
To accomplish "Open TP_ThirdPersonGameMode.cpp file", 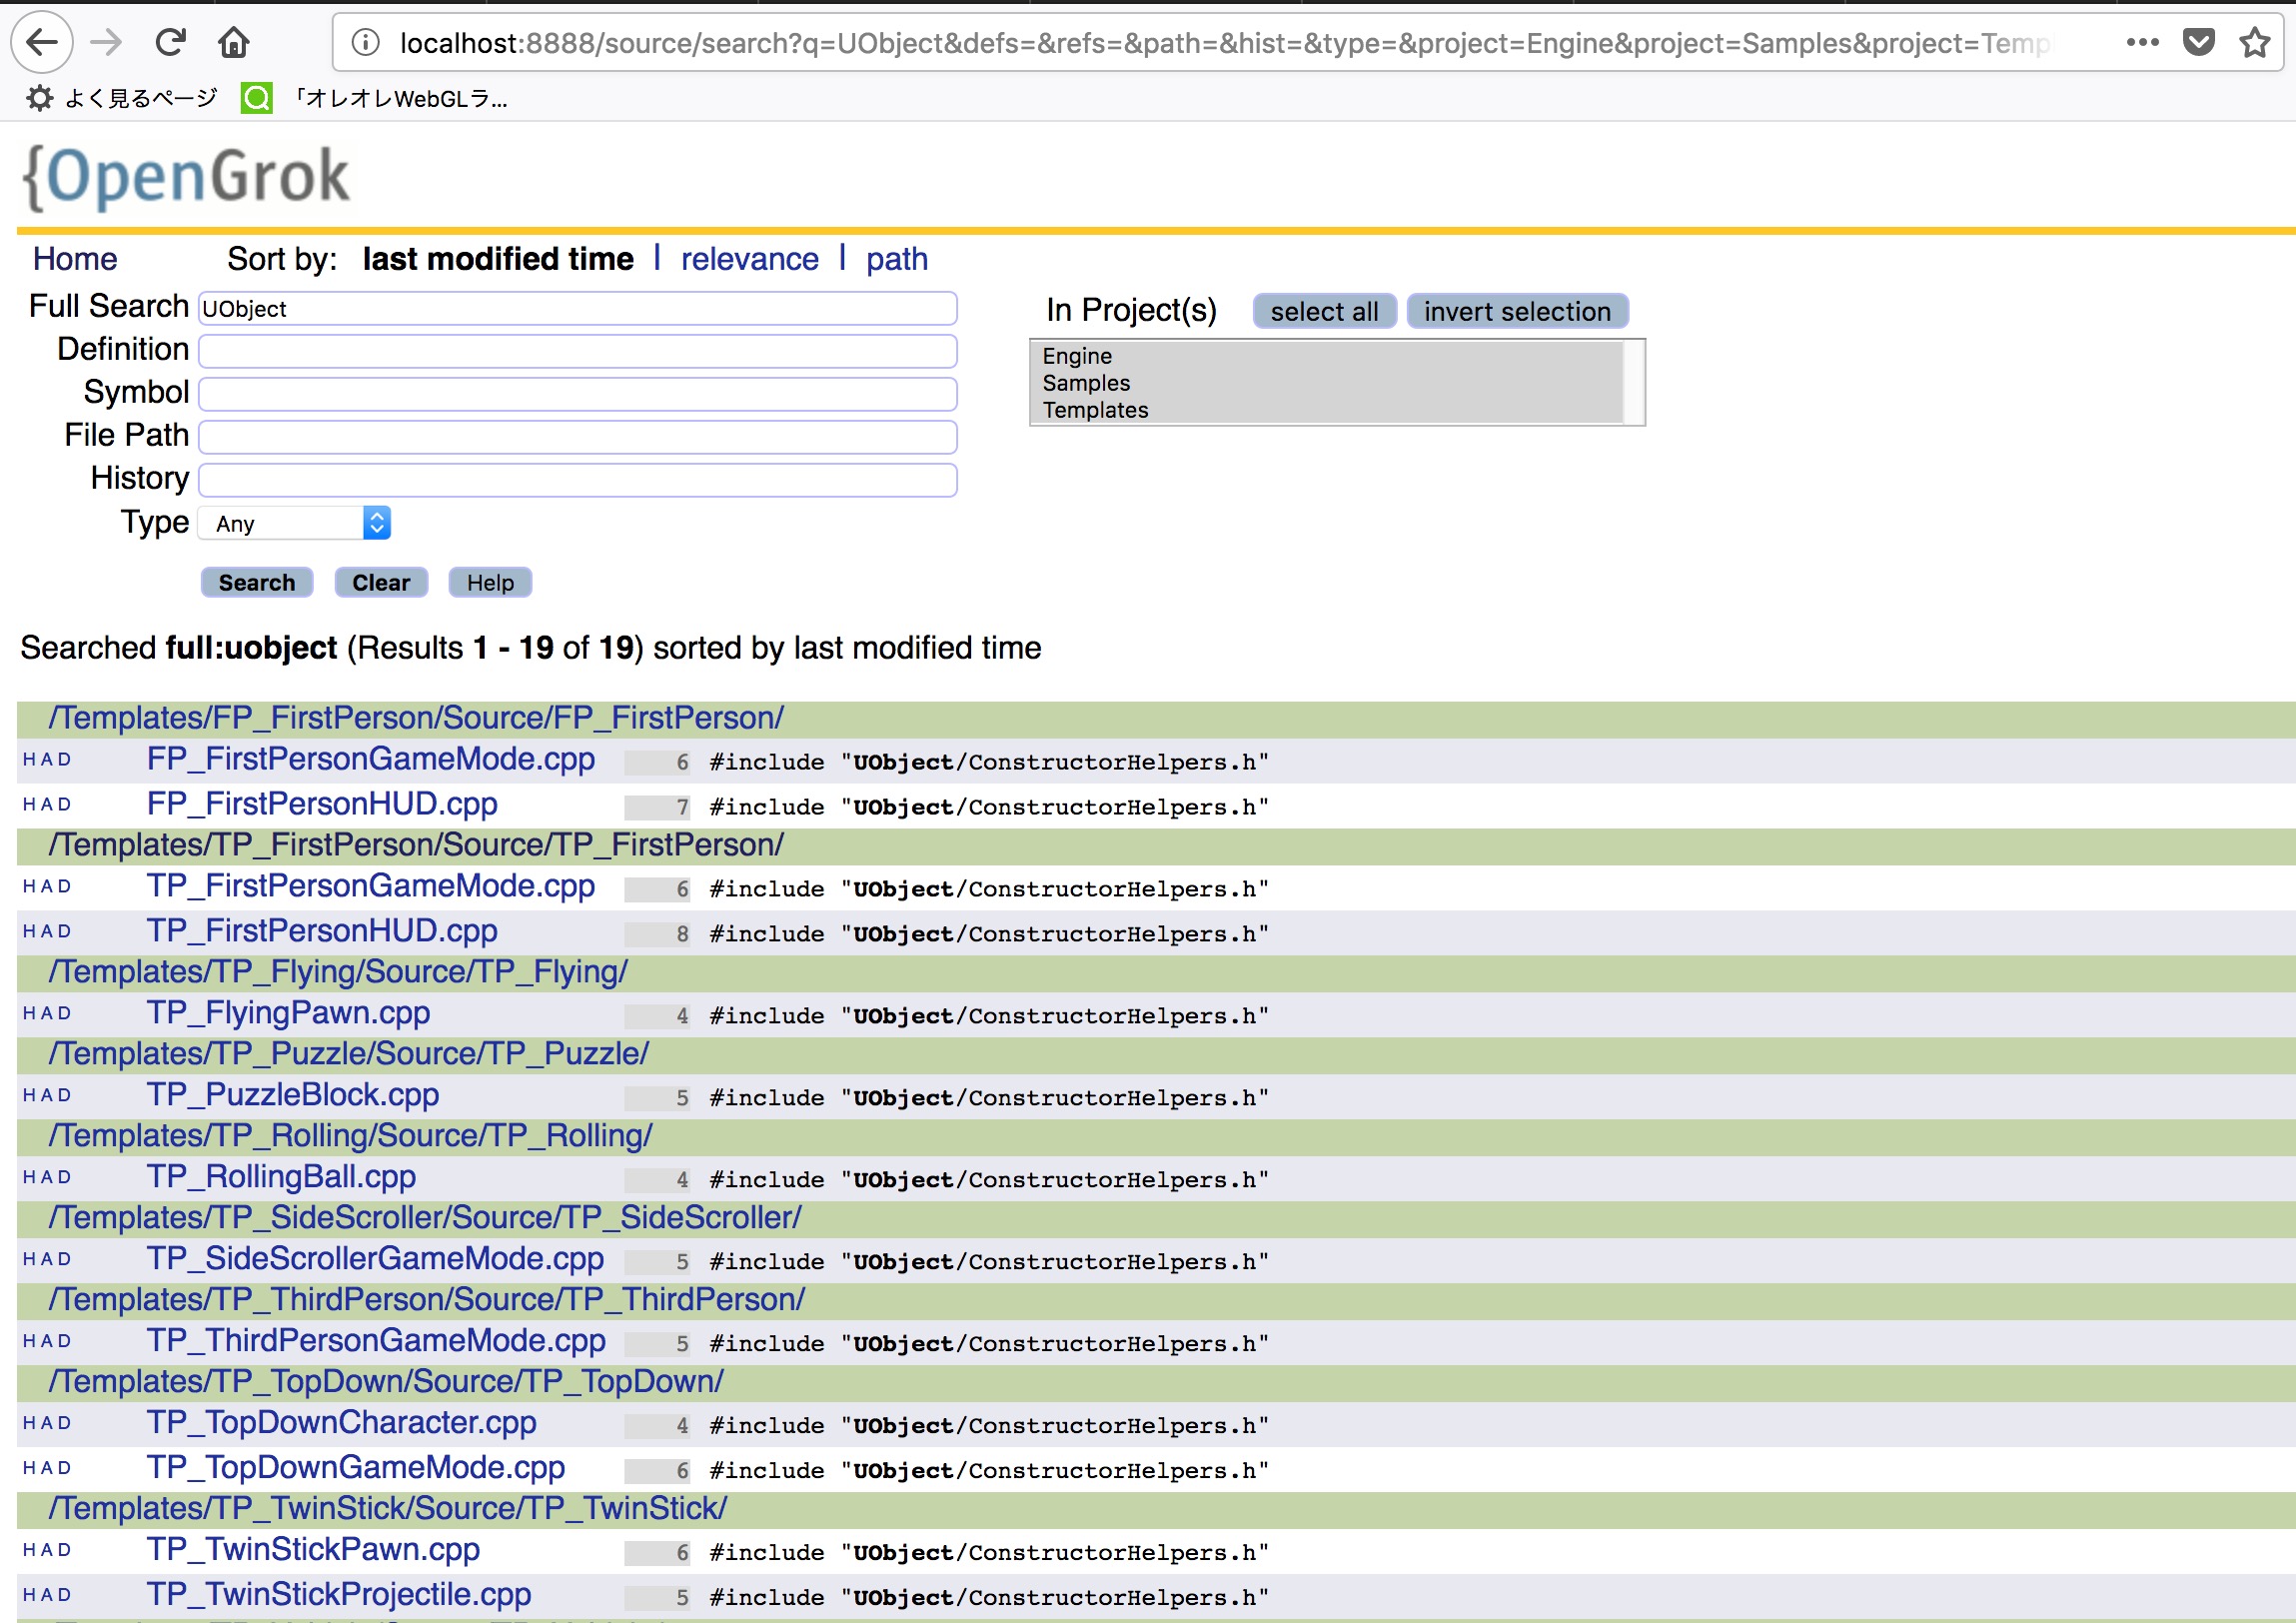I will pos(376,1341).
